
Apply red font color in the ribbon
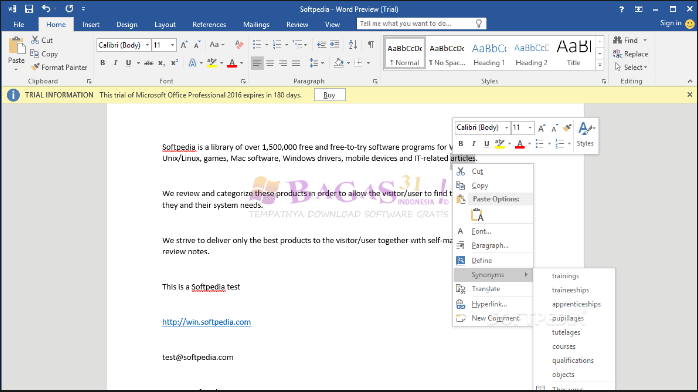pos(232,63)
